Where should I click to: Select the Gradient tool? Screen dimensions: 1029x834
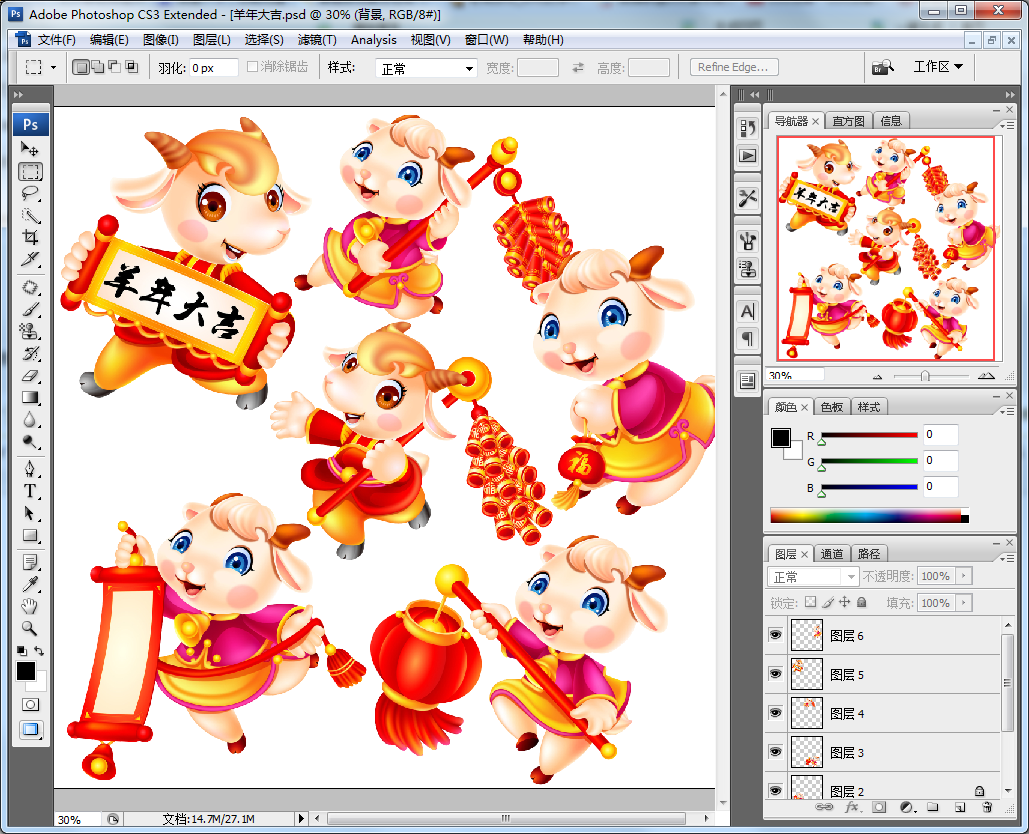point(30,397)
